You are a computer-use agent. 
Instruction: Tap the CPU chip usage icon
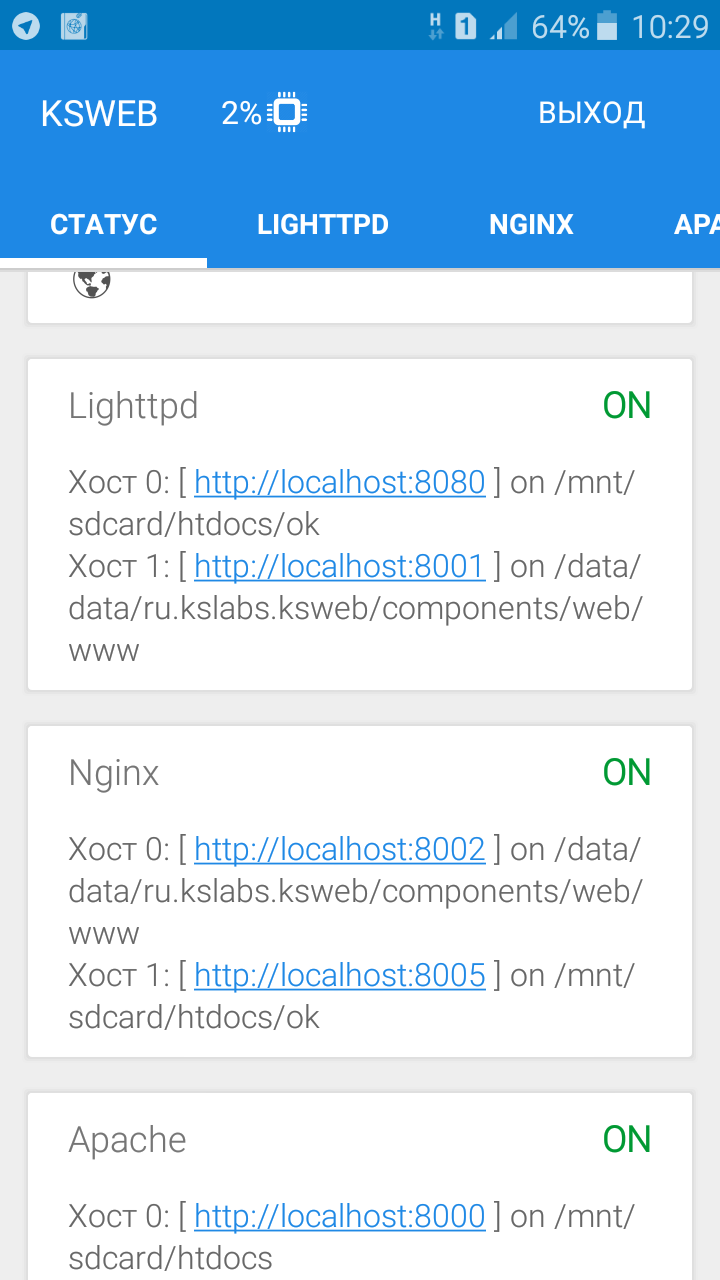287,112
